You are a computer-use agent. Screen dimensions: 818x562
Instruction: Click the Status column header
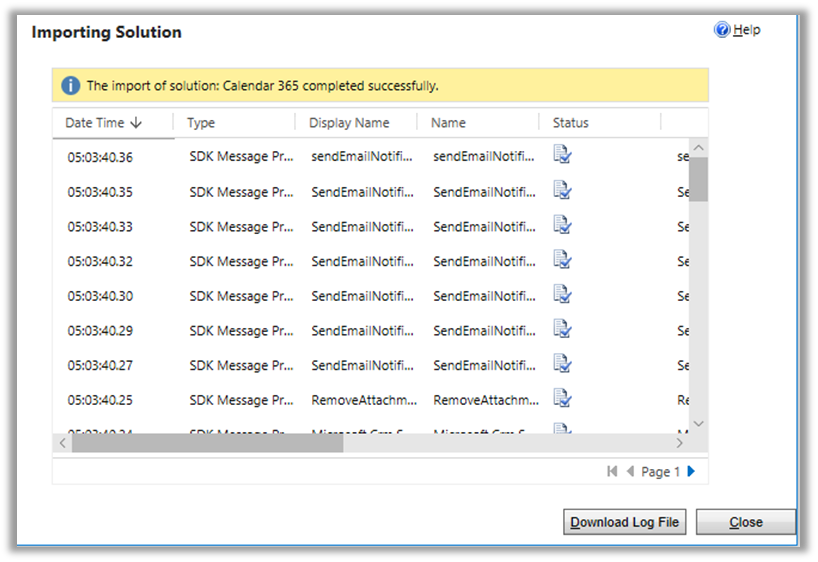click(571, 123)
